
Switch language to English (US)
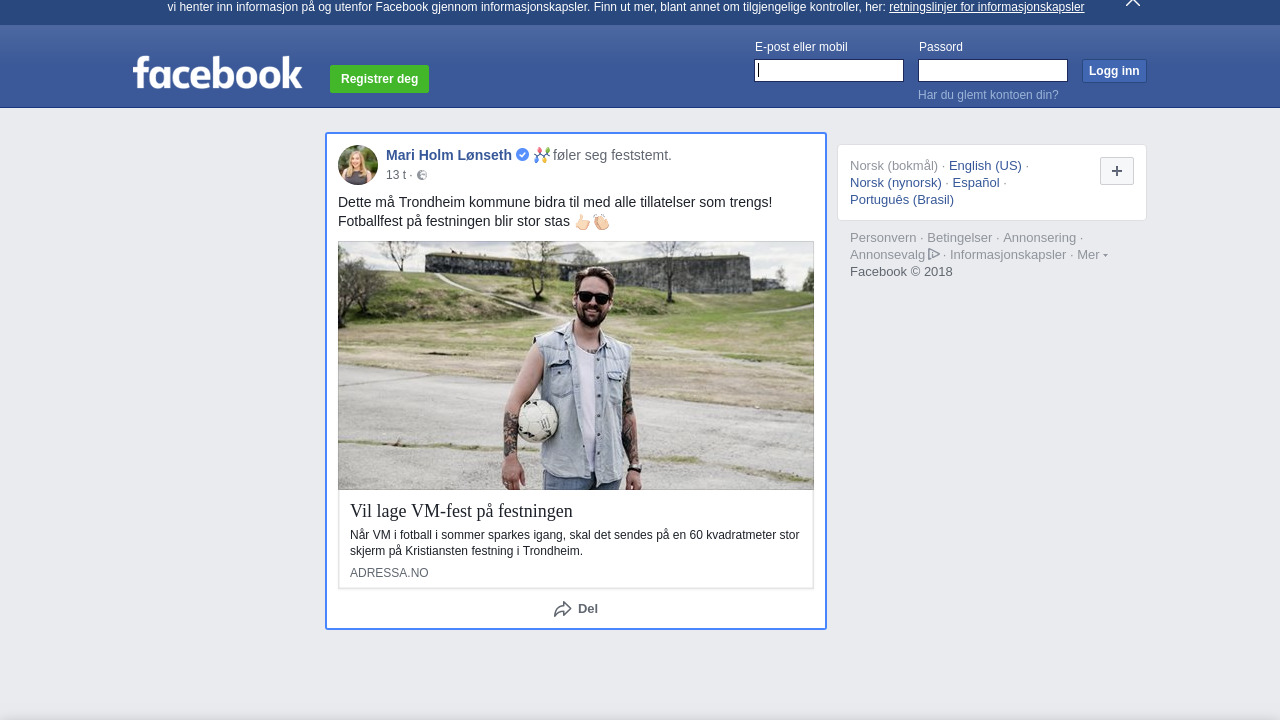985,166
